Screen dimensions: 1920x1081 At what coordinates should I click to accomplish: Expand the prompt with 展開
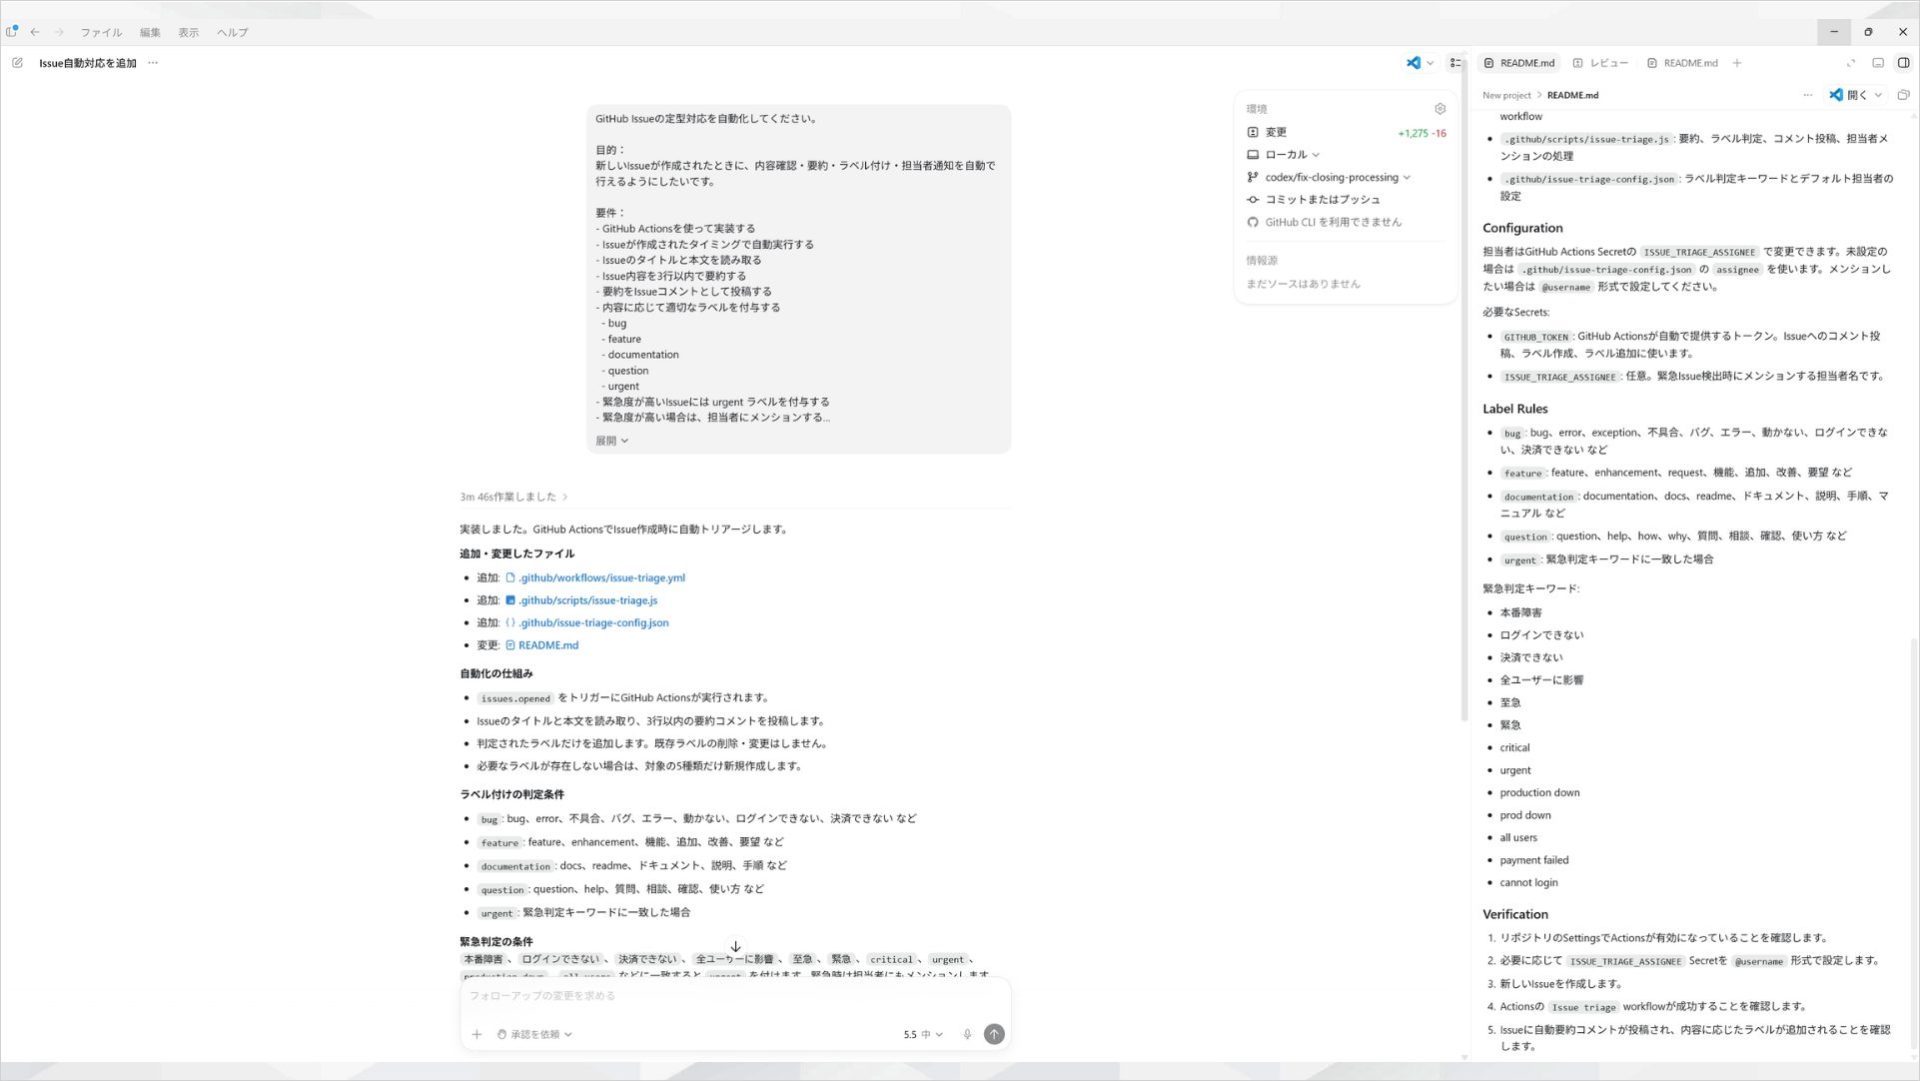612,441
